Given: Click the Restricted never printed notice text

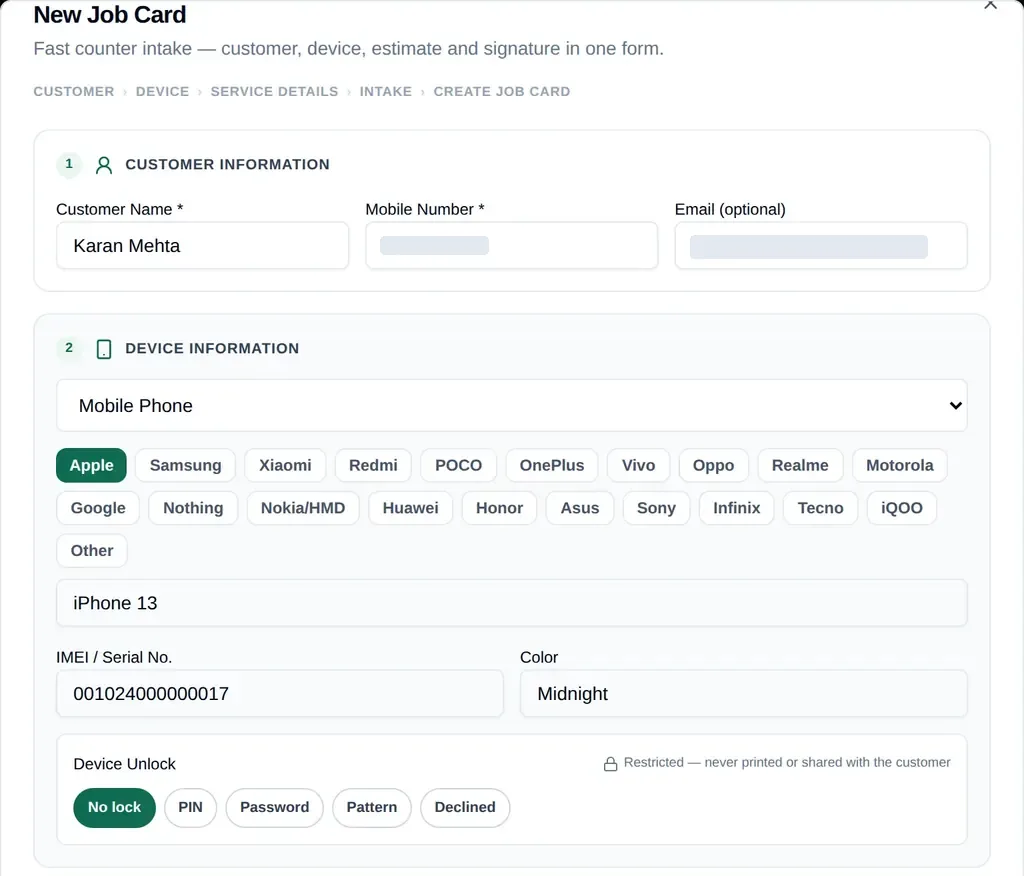Looking at the screenshot, I should pyautogui.click(x=787, y=762).
